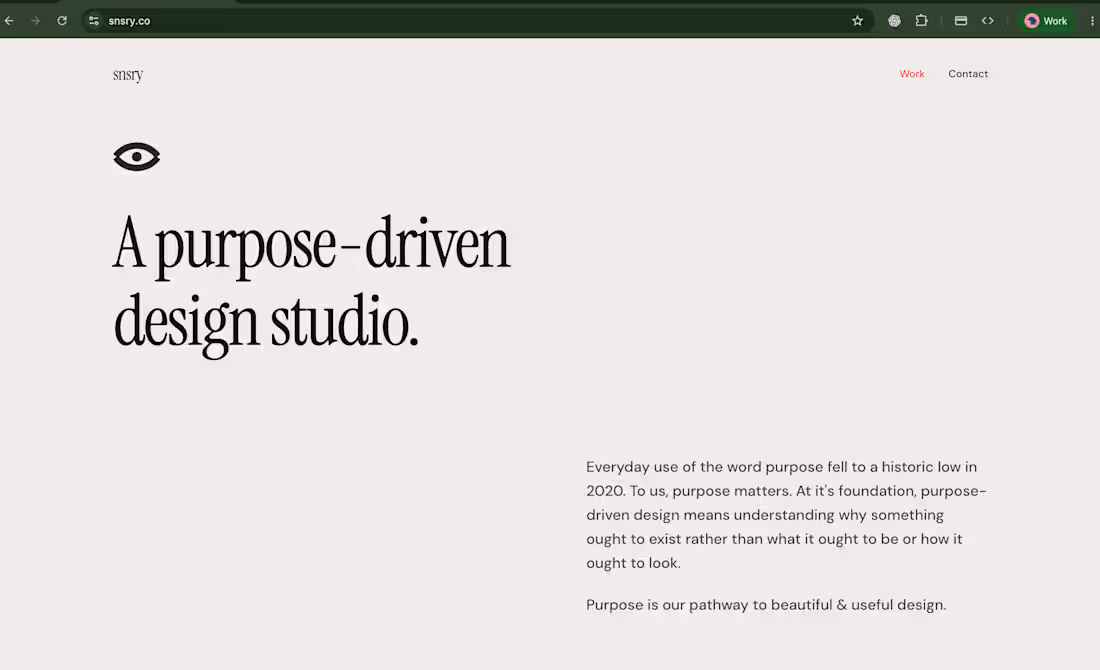Open the Work profile switcher

[1046, 21]
